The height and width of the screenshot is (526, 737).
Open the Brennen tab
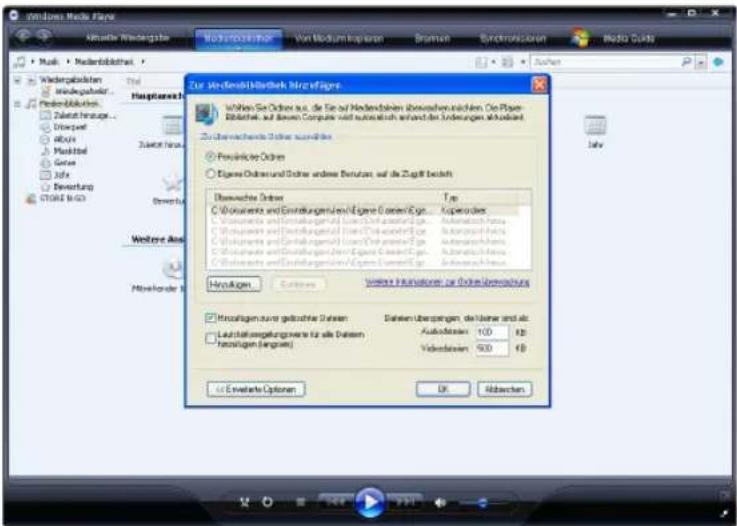432,39
